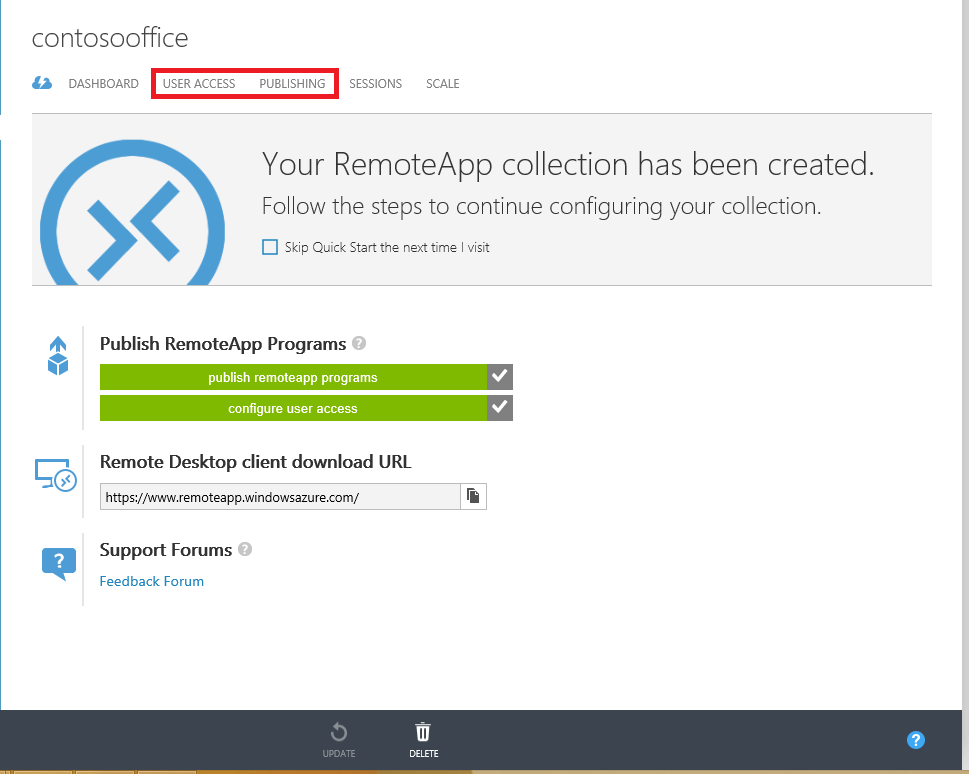Viewport: 969px width, 774px height.
Task: Click checkmark beside publish remoteapp programs
Action: point(500,377)
